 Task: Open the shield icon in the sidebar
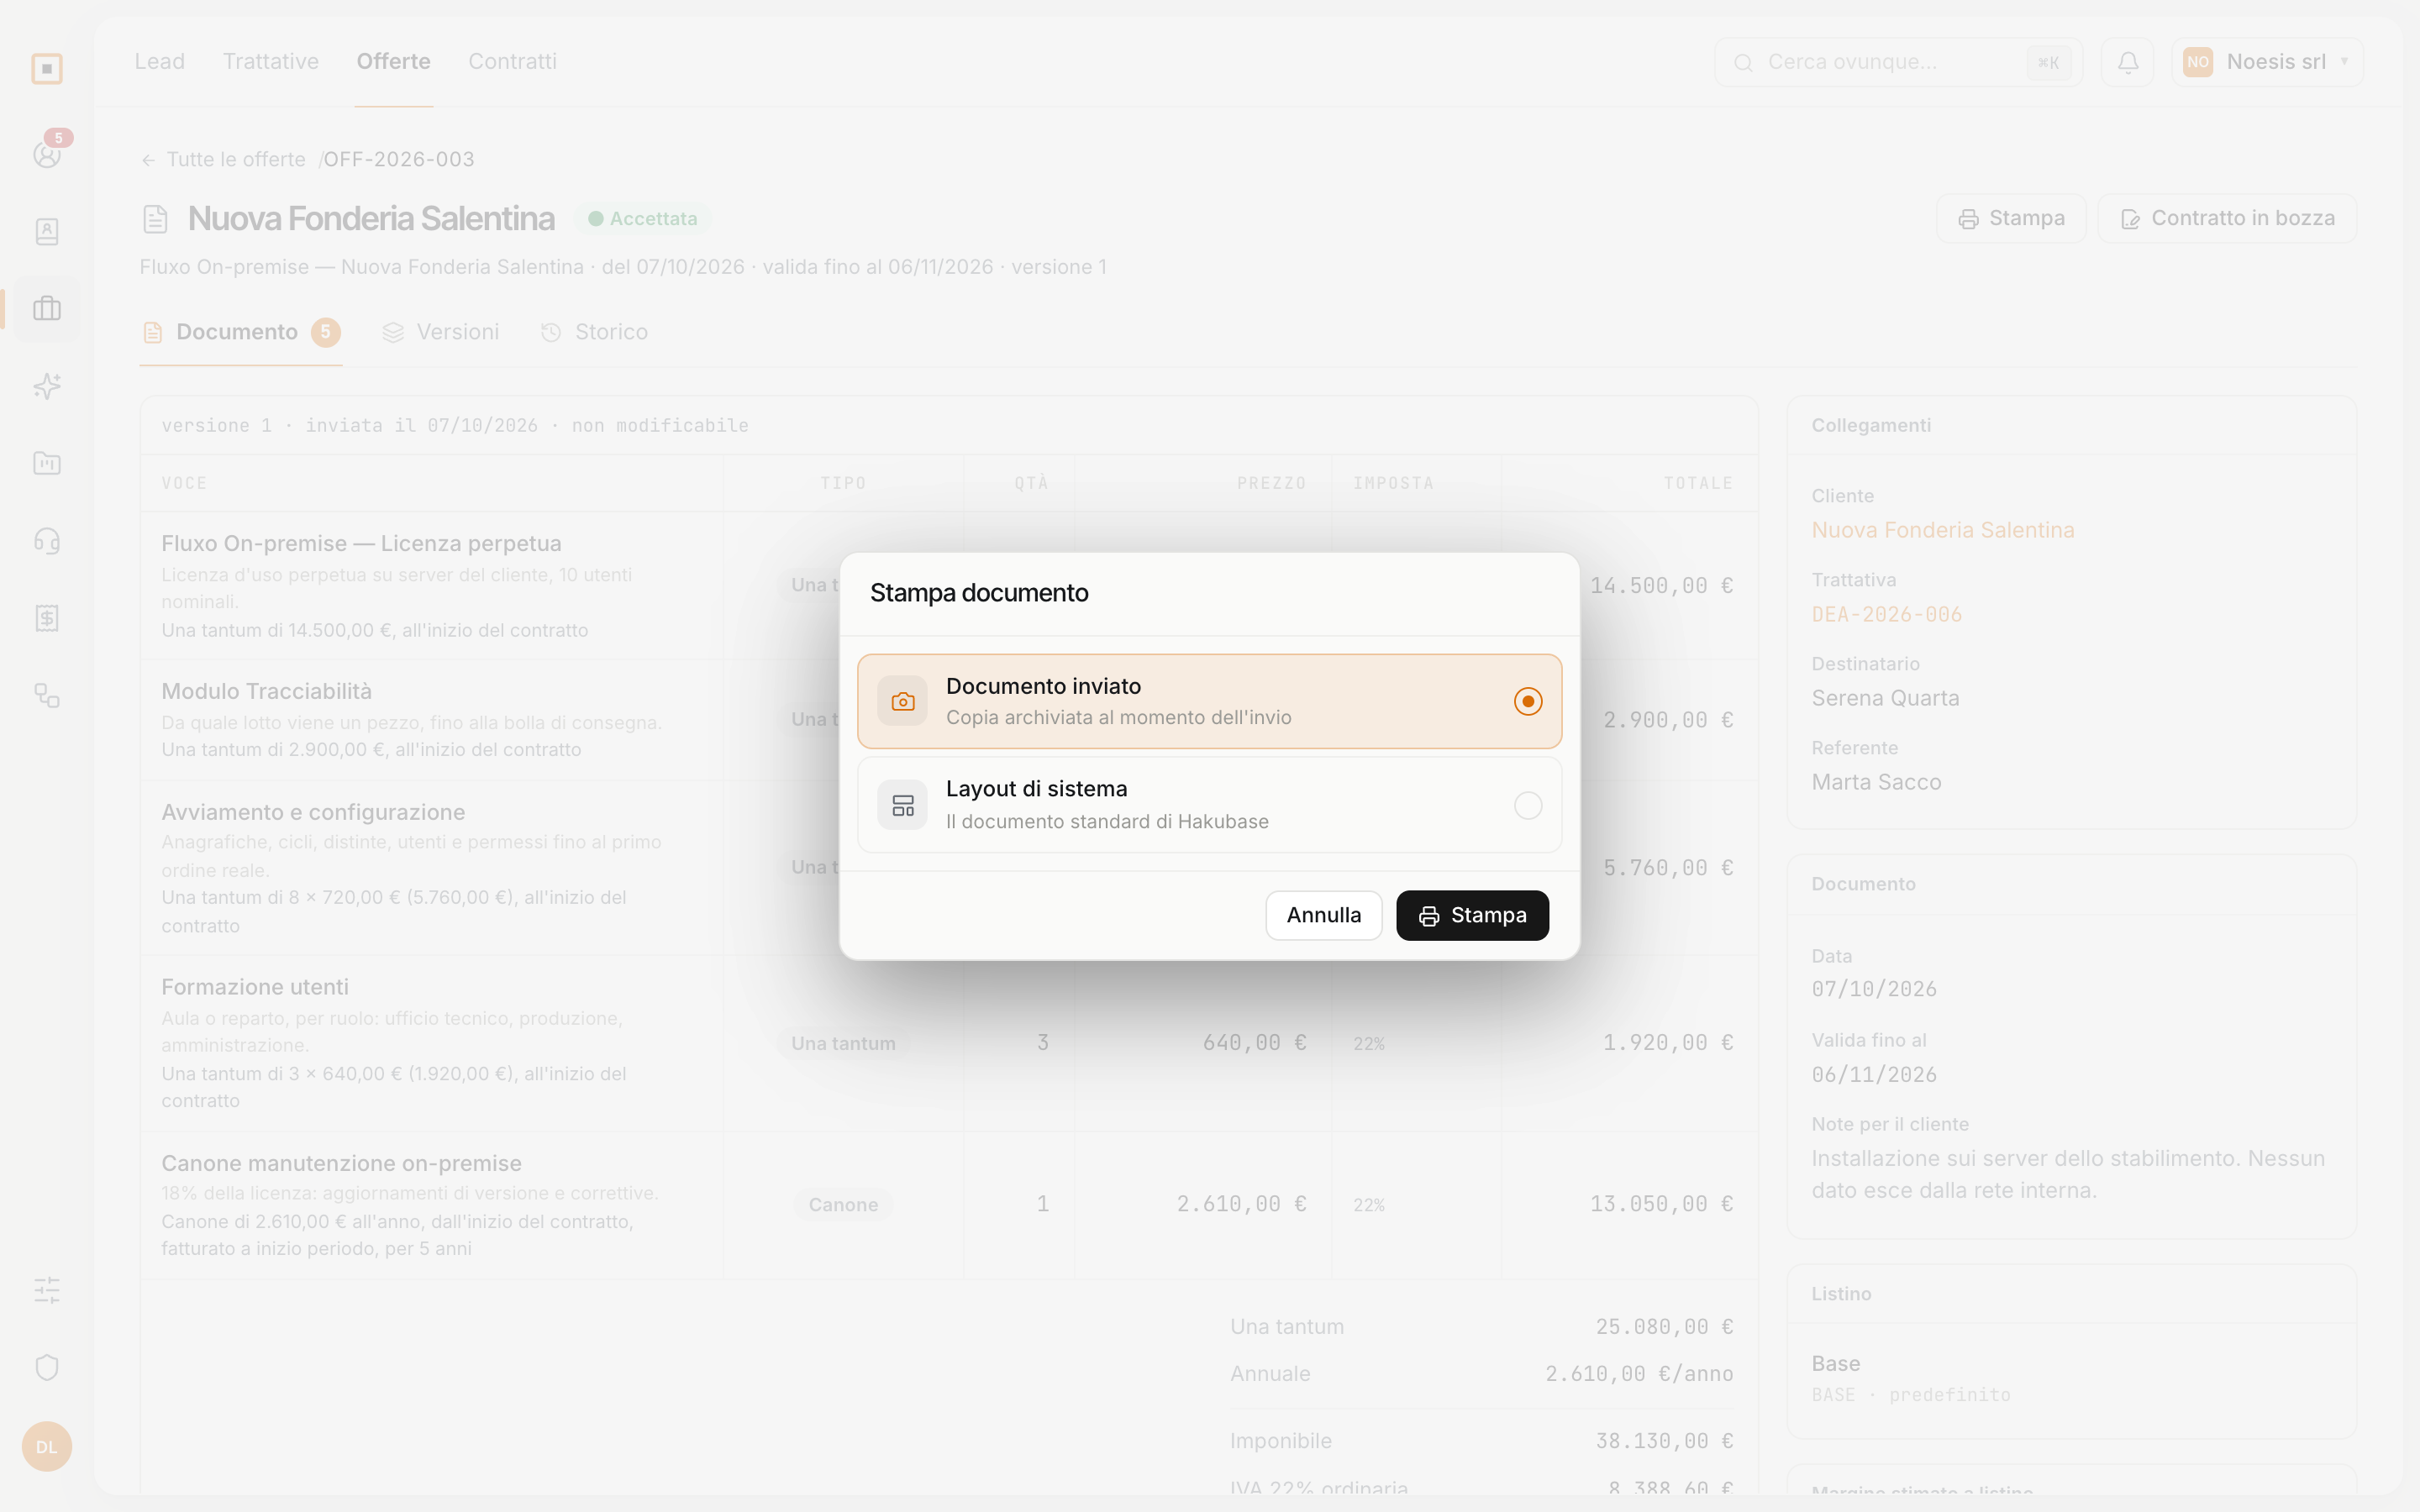47,1367
